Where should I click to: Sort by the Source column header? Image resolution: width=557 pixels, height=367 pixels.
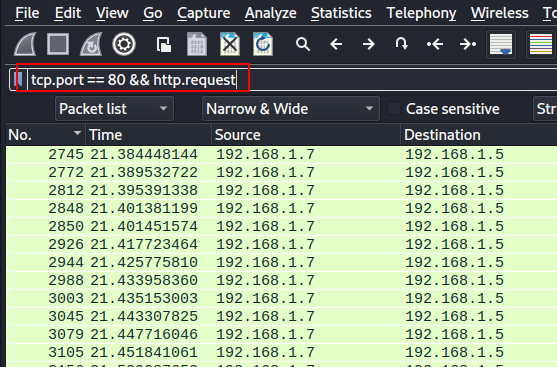click(306, 135)
